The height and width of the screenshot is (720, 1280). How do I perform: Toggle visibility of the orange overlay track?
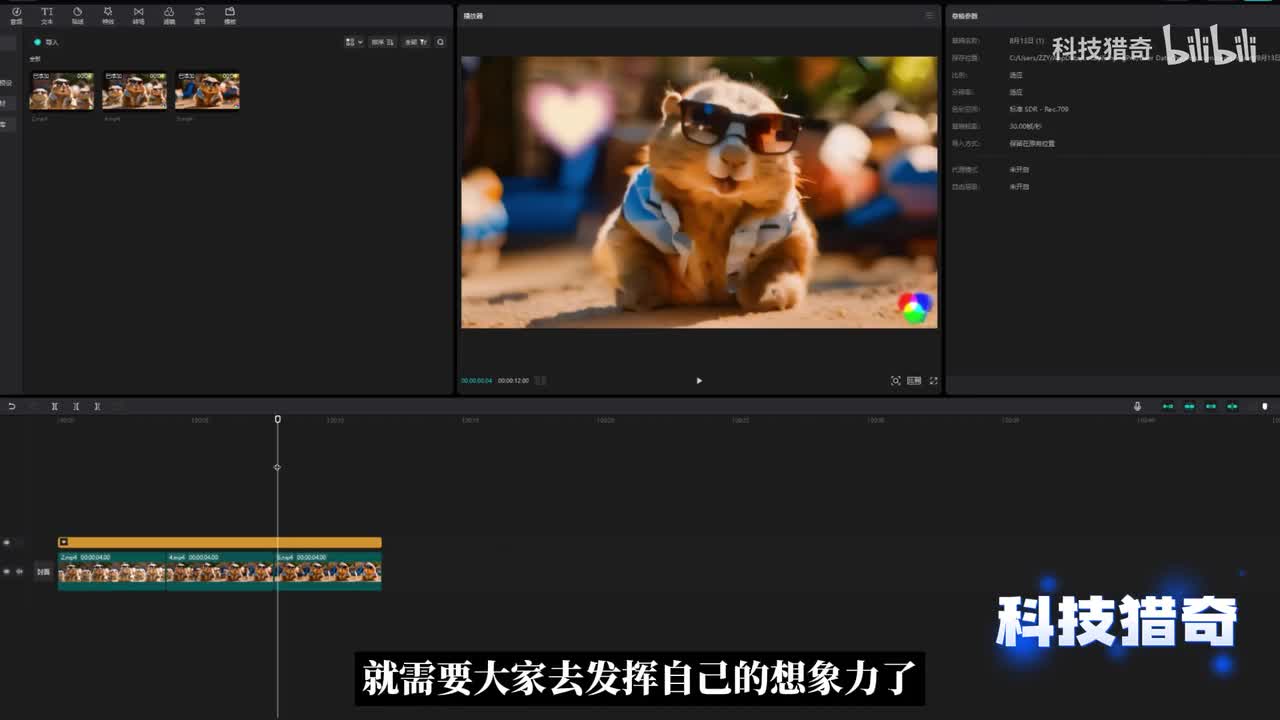pyautogui.click(x=7, y=542)
